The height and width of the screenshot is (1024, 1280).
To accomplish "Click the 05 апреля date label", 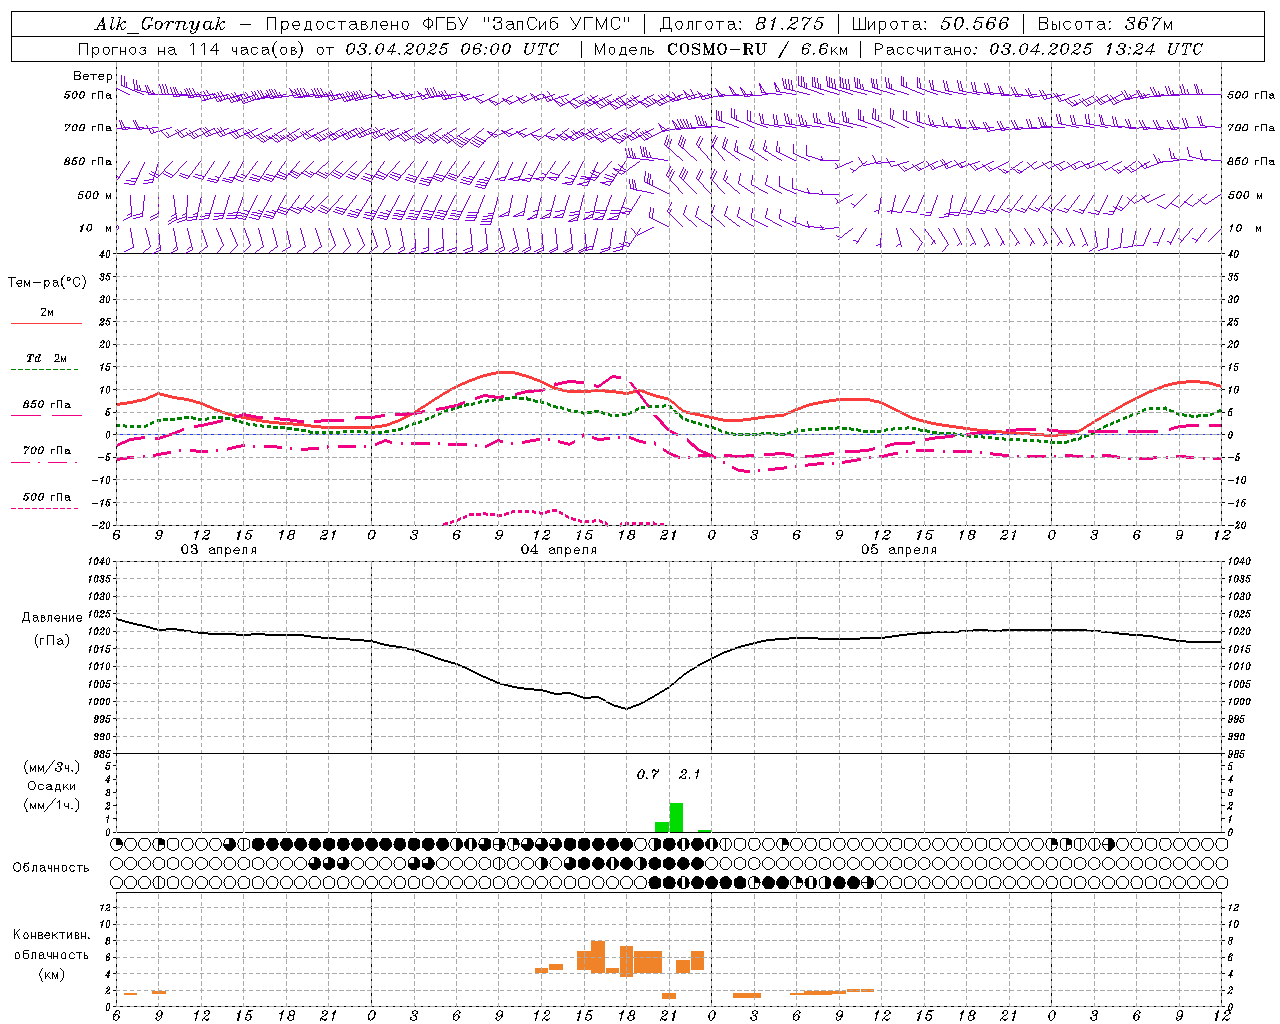I will pos(898,550).
